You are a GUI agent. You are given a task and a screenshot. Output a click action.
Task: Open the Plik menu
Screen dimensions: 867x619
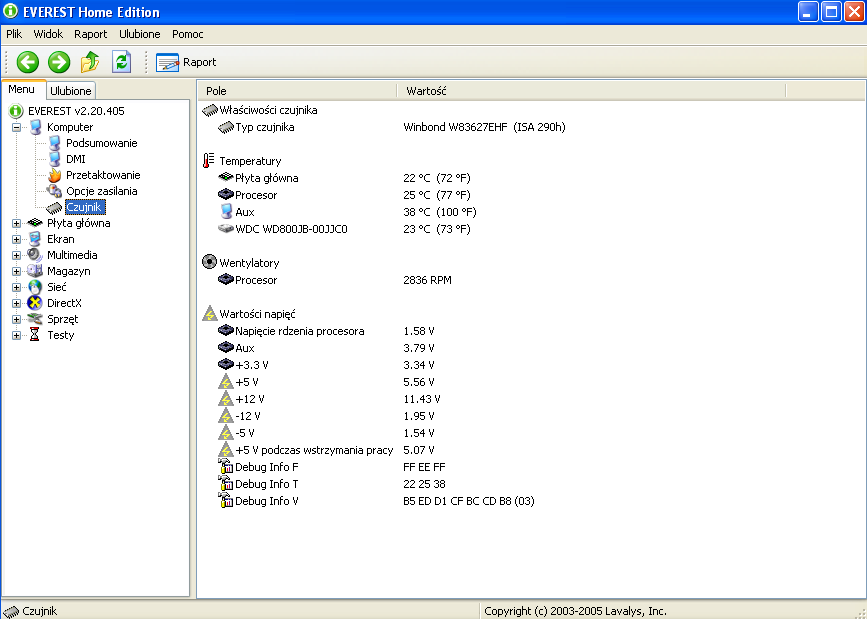click(14, 34)
